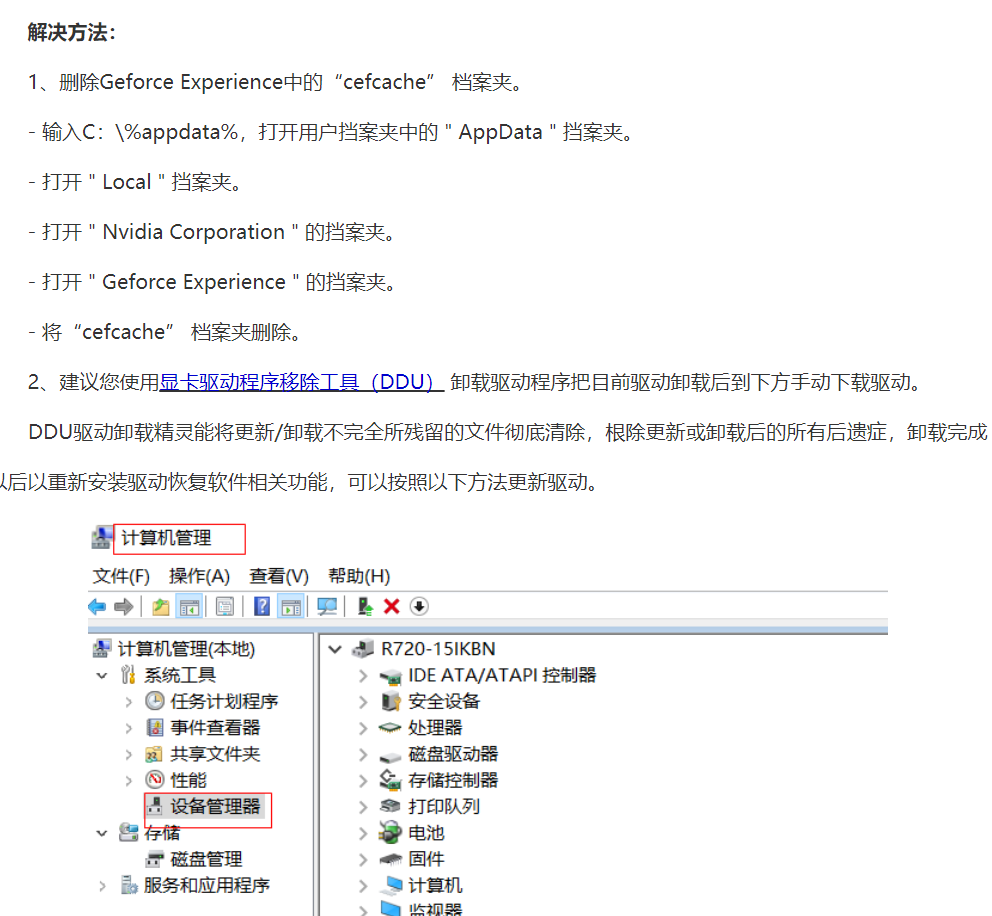Select the R720-15IKBN device label

tap(438, 649)
